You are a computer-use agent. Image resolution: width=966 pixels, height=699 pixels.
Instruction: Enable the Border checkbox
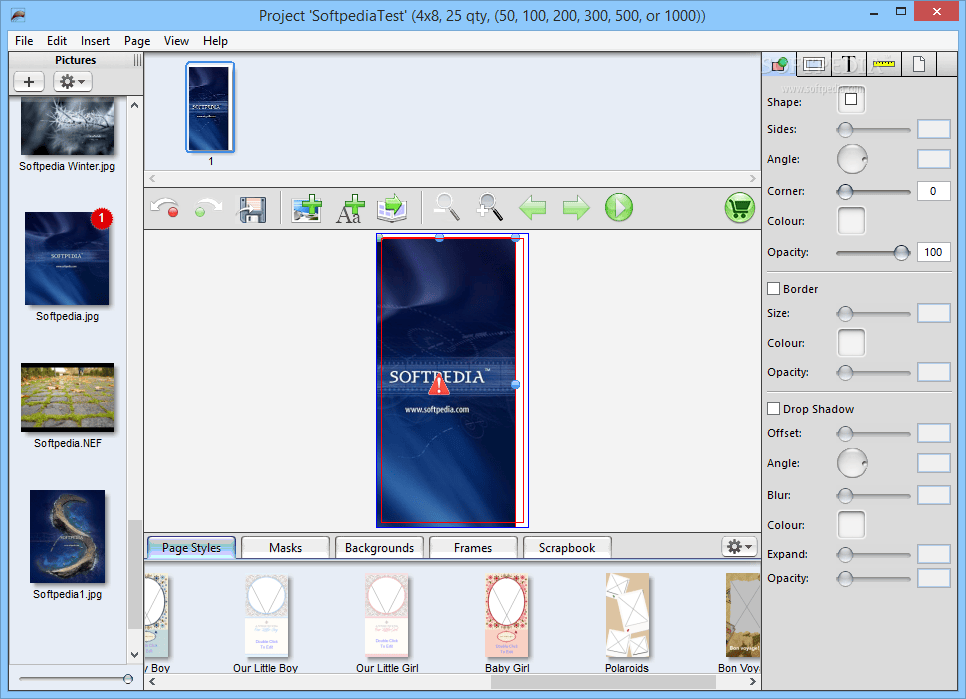click(774, 288)
